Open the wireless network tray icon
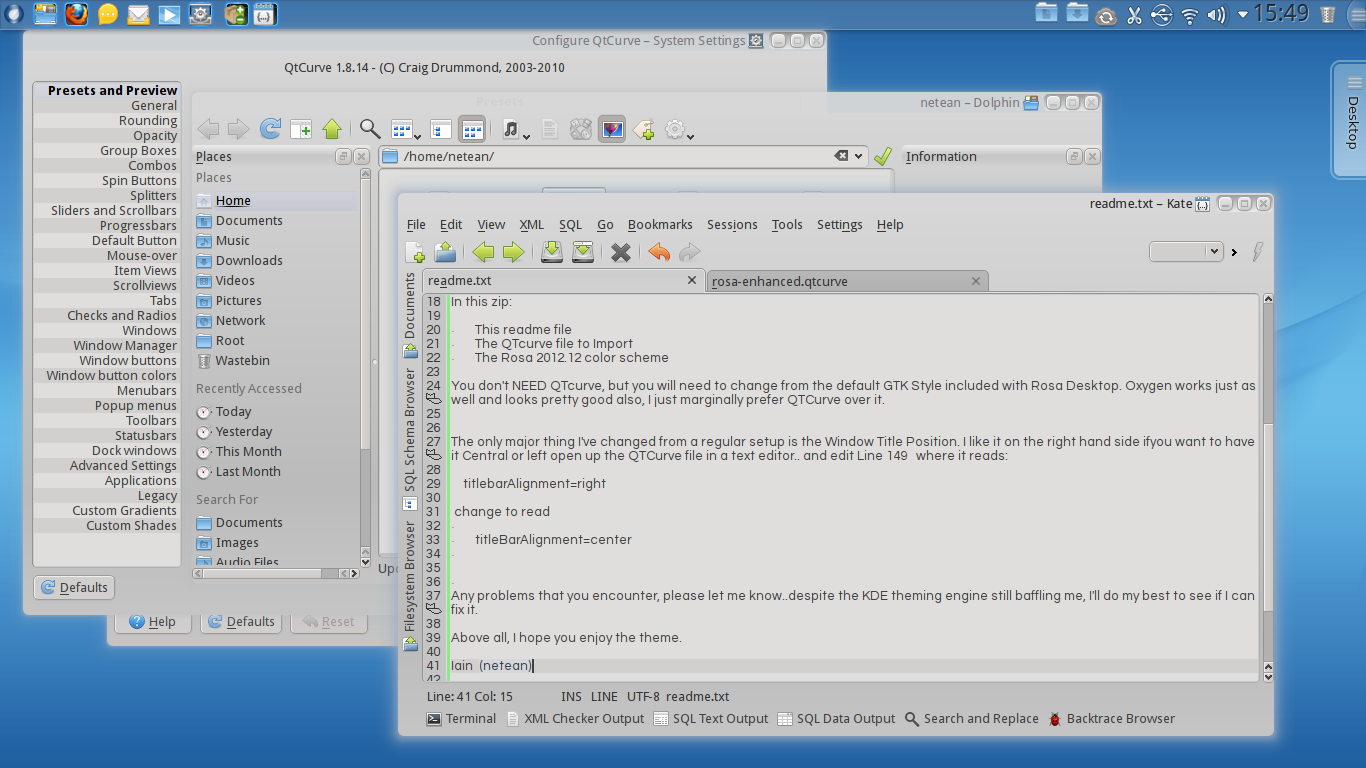The width and height of the screenshot is (1366, 768). tap(1190, 15)
